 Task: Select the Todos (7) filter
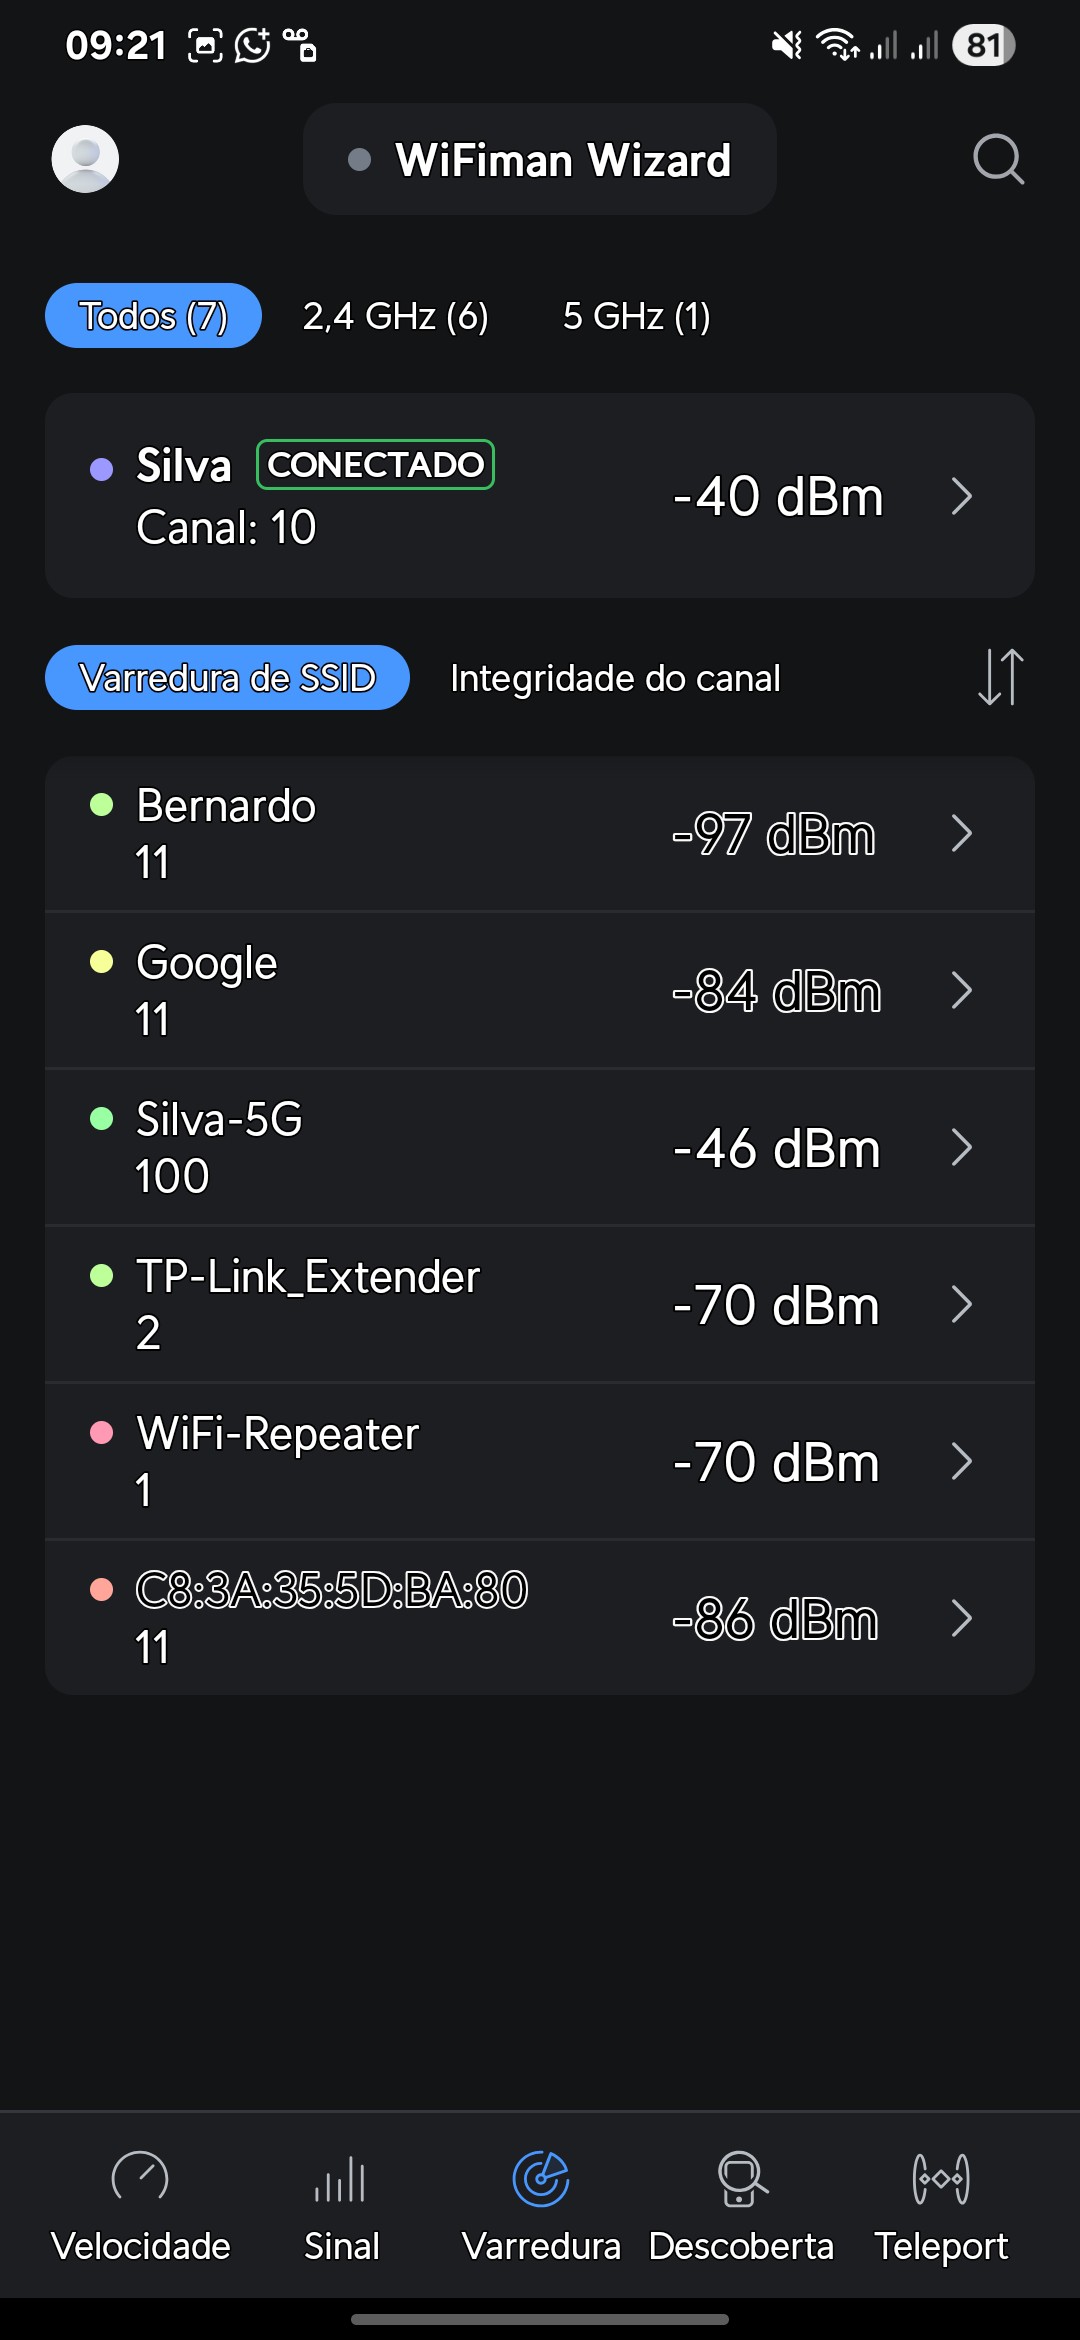click(x=153, y=316)
